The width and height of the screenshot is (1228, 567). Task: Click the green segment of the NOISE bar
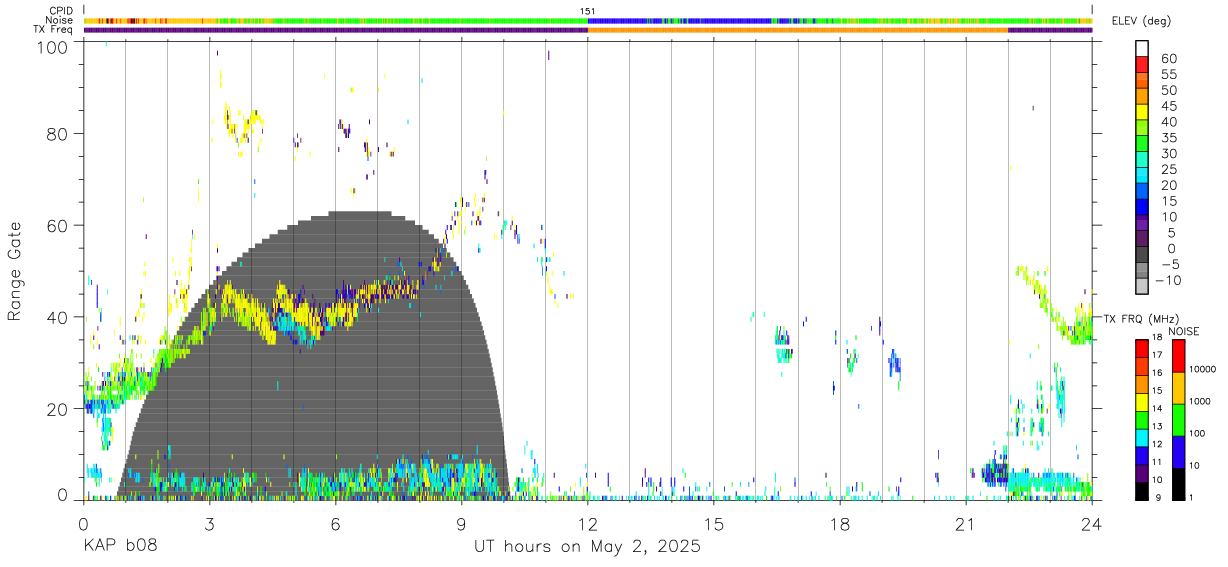point(1178,419)
